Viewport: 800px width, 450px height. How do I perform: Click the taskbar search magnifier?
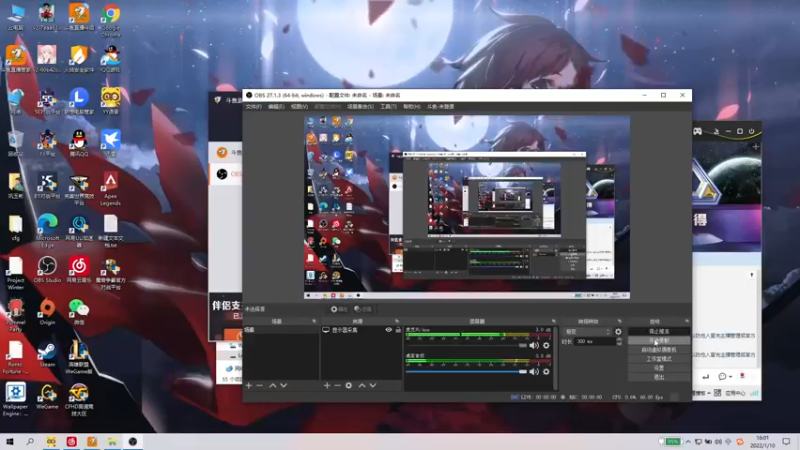pos(30,441)
